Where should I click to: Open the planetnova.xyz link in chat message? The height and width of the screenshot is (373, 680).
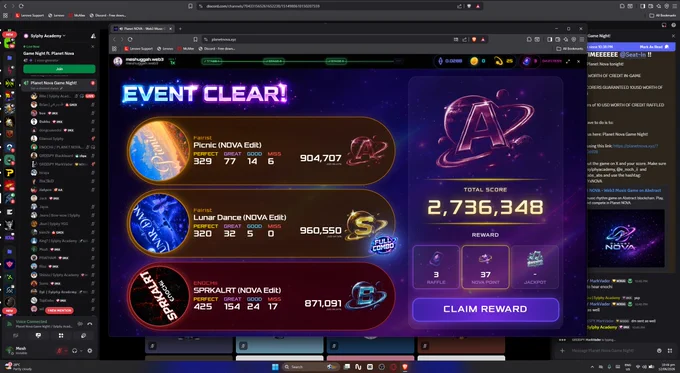(636, 146)
